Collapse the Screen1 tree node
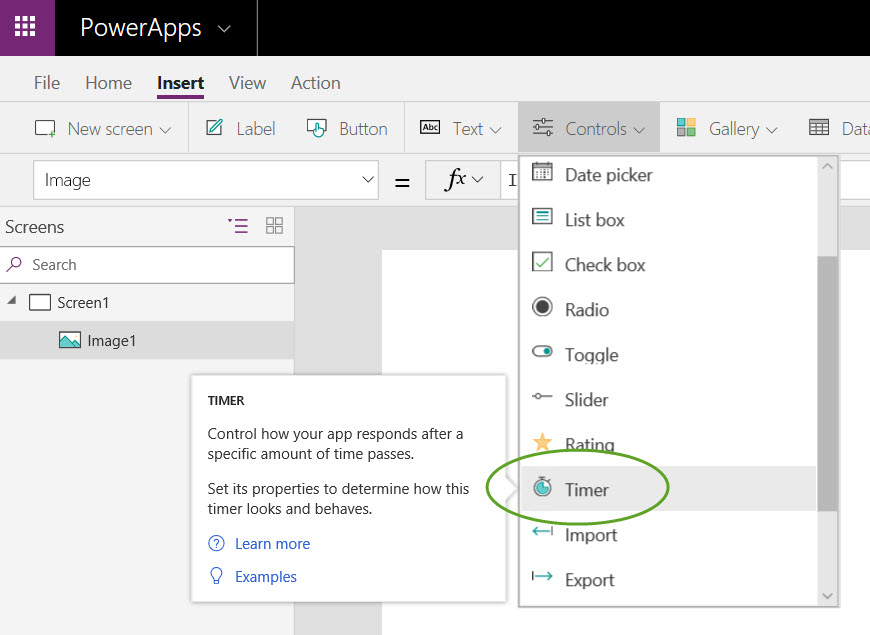Screen dimensions: 870x635 tap(11, 300)
